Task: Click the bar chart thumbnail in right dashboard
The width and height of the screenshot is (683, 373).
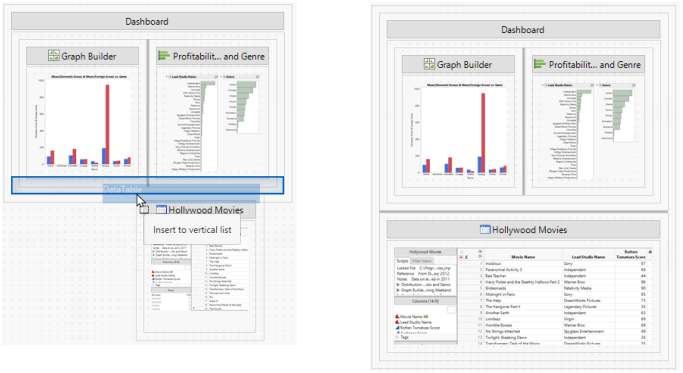Action: tap(458, 131)
